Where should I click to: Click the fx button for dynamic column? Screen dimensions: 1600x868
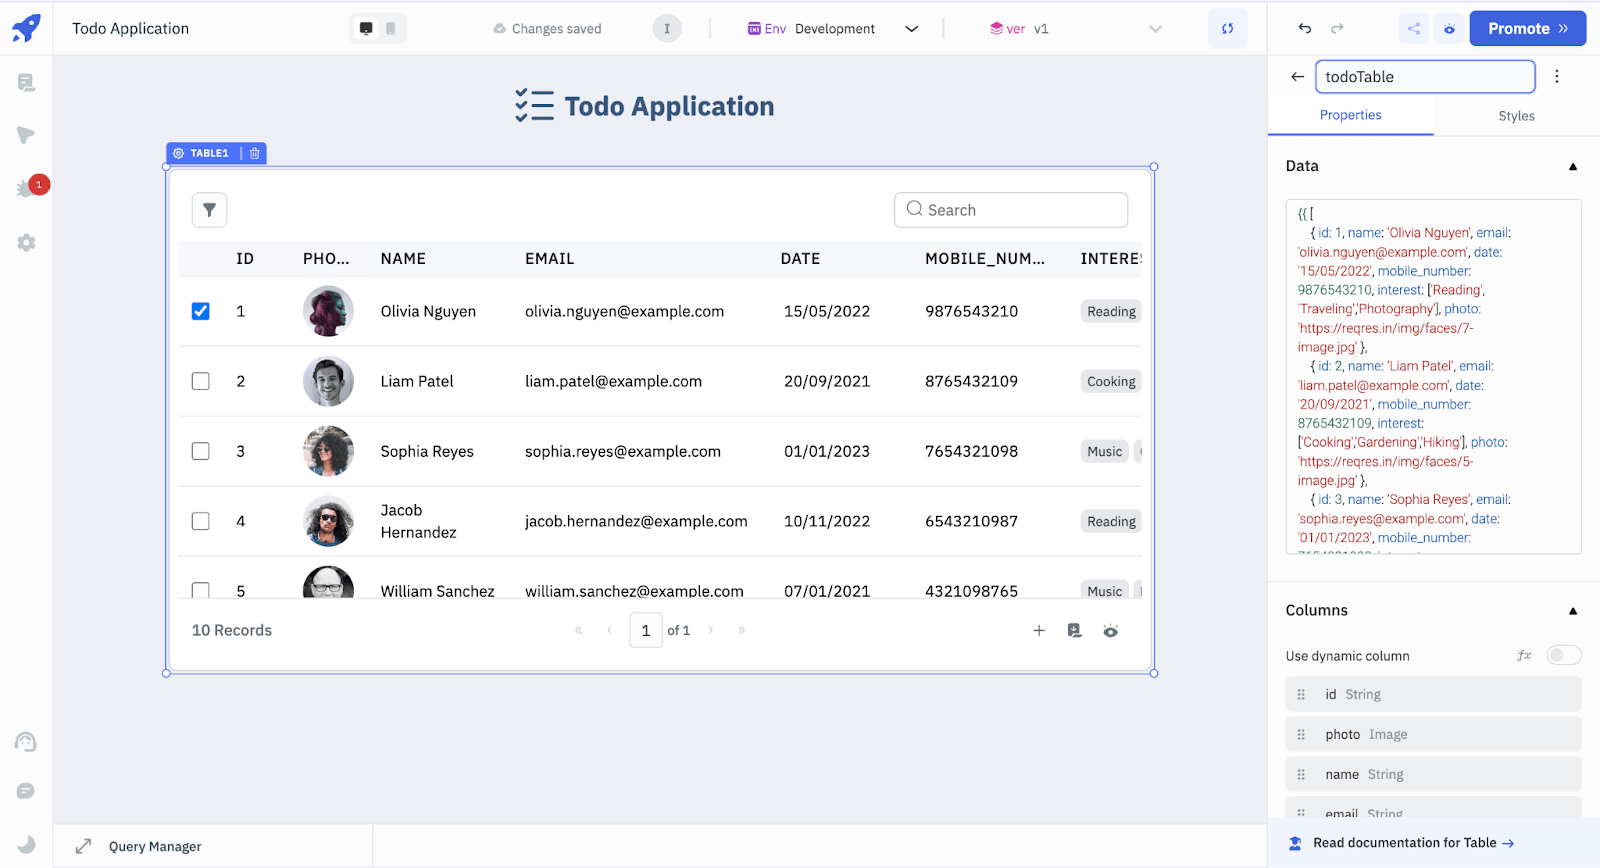[1524, 656]
